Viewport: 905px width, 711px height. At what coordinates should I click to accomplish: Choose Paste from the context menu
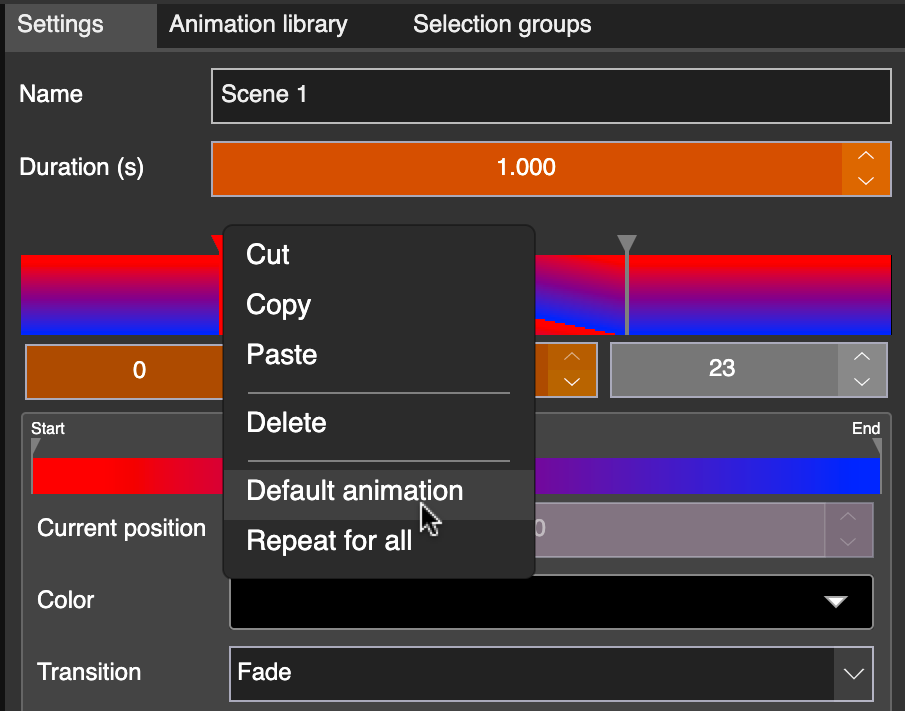(x=379, y=354)
